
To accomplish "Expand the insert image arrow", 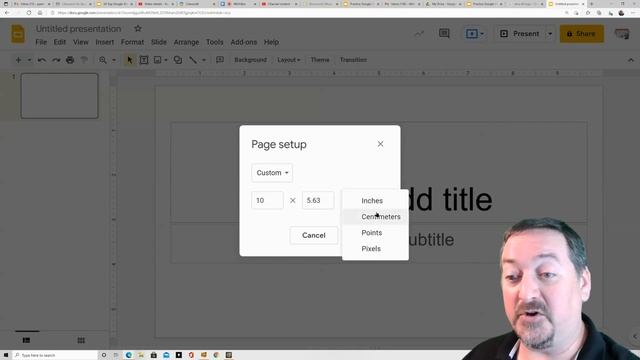I will 166,60.
